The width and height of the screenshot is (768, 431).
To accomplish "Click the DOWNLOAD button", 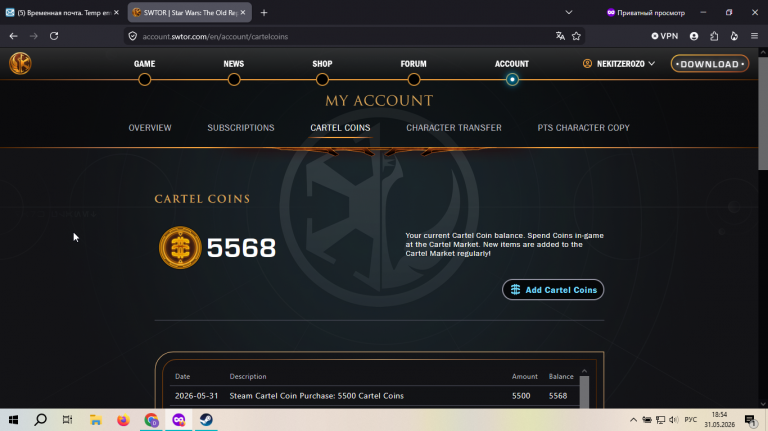I will tap(710, 64).
